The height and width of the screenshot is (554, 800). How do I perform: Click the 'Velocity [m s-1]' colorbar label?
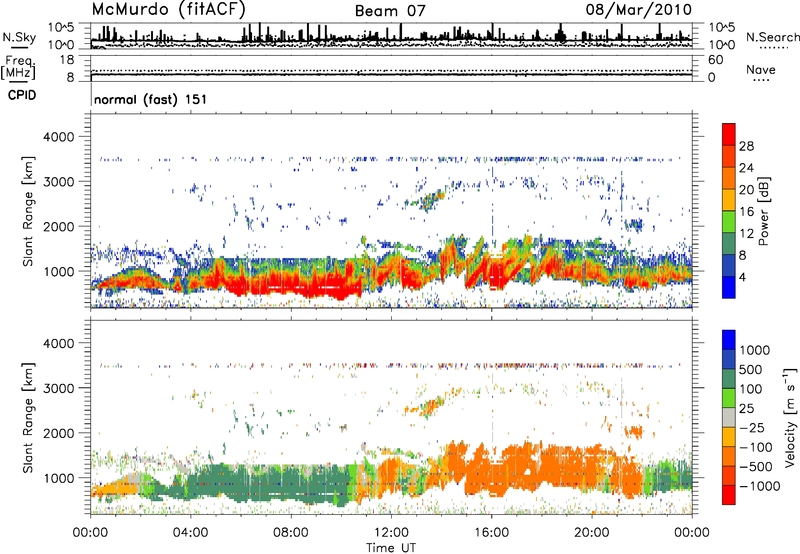coord(790,417)
